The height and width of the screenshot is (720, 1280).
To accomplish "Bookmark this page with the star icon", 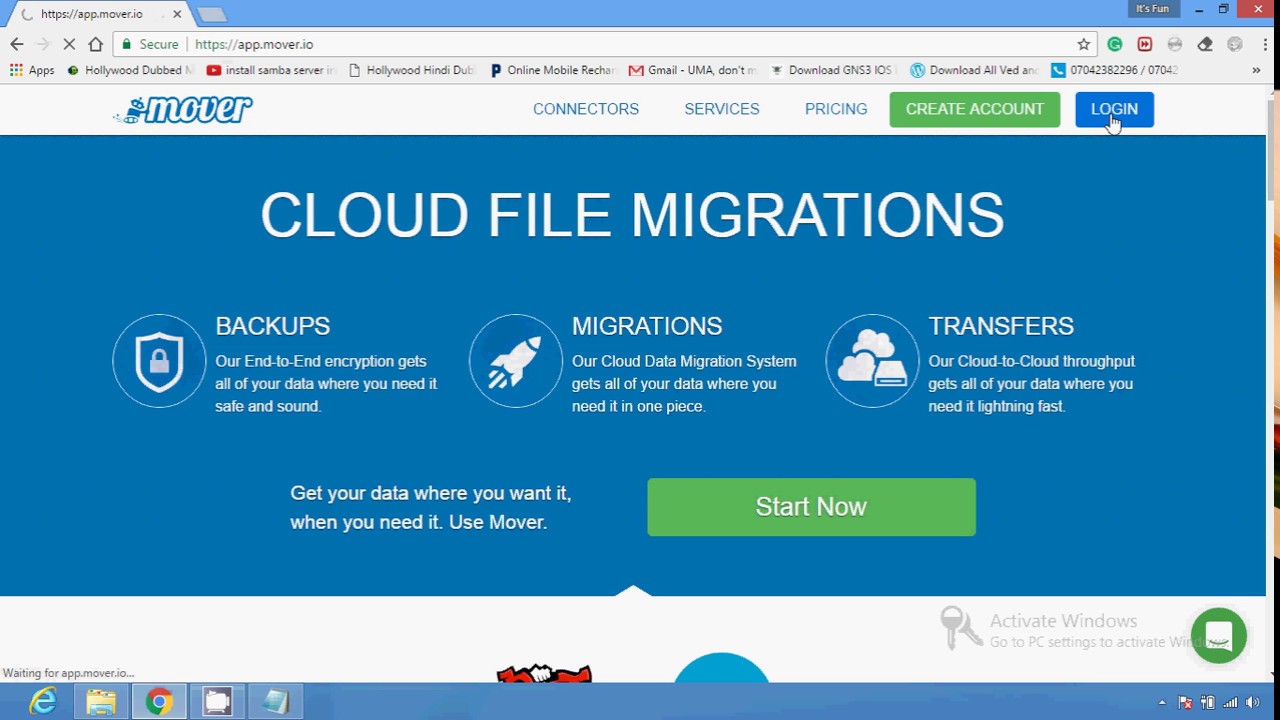I will [x=1083, y=44].
